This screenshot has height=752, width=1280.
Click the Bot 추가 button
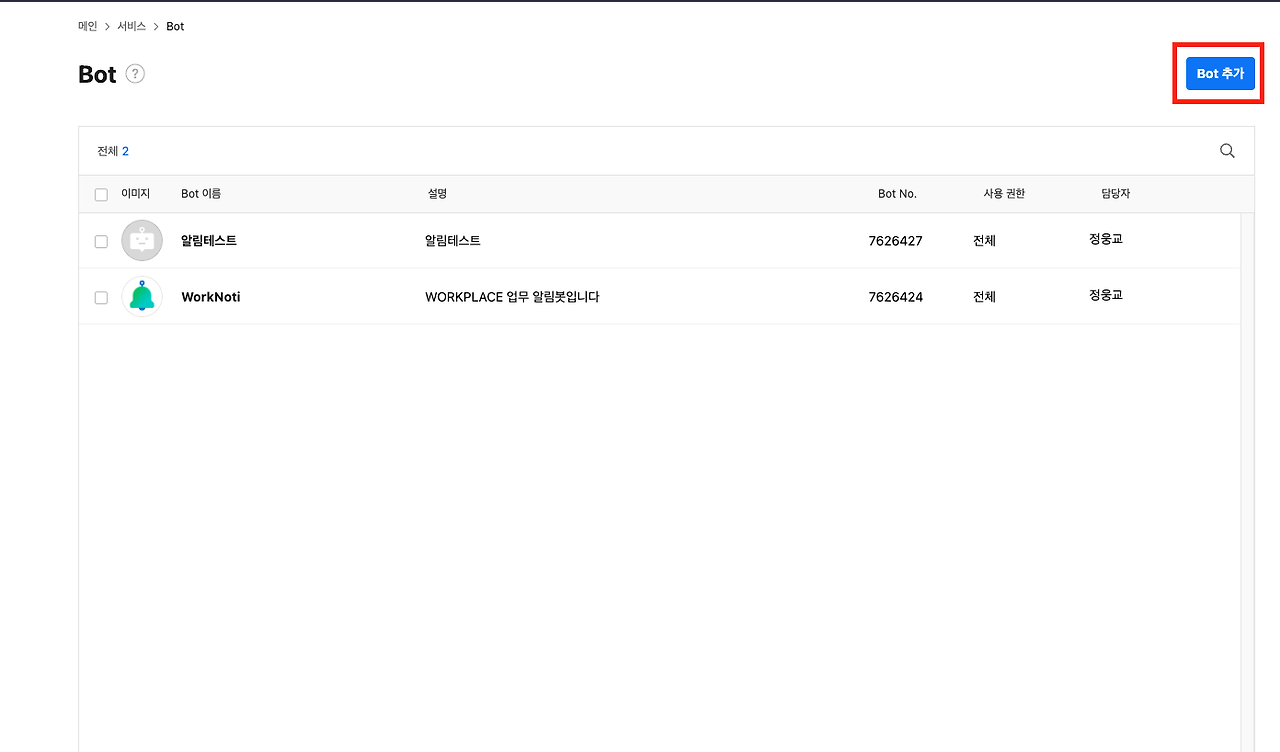coord(1220,74)
